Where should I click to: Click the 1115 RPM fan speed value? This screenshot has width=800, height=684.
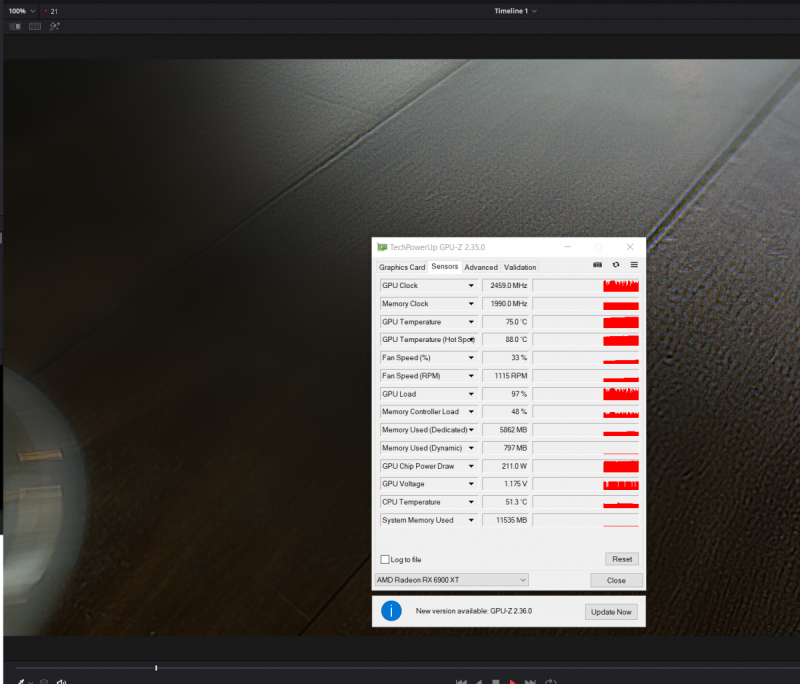pyautogui.click(x=506, y=376)
